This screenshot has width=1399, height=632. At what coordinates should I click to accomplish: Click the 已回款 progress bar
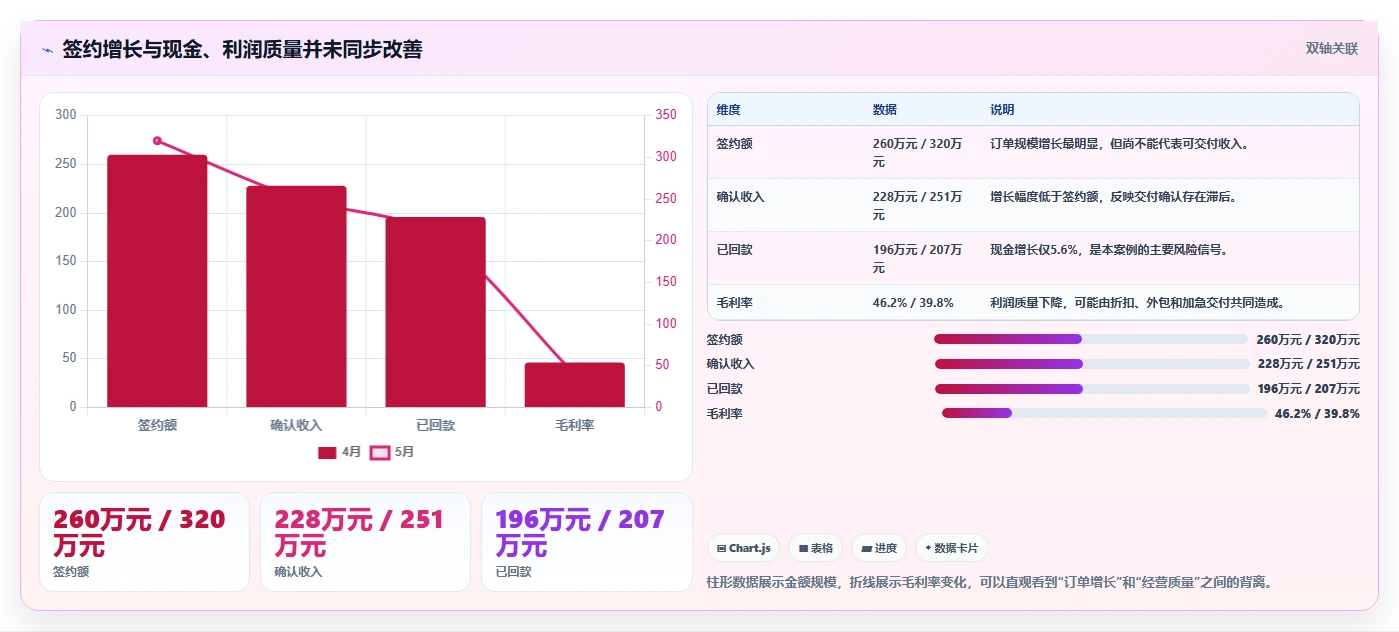pos(1092,389)
